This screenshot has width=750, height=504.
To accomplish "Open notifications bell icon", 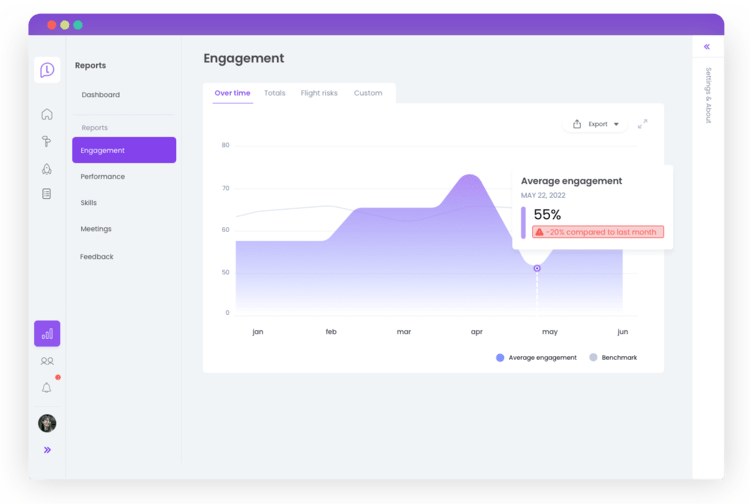I will tap(47, 388).
